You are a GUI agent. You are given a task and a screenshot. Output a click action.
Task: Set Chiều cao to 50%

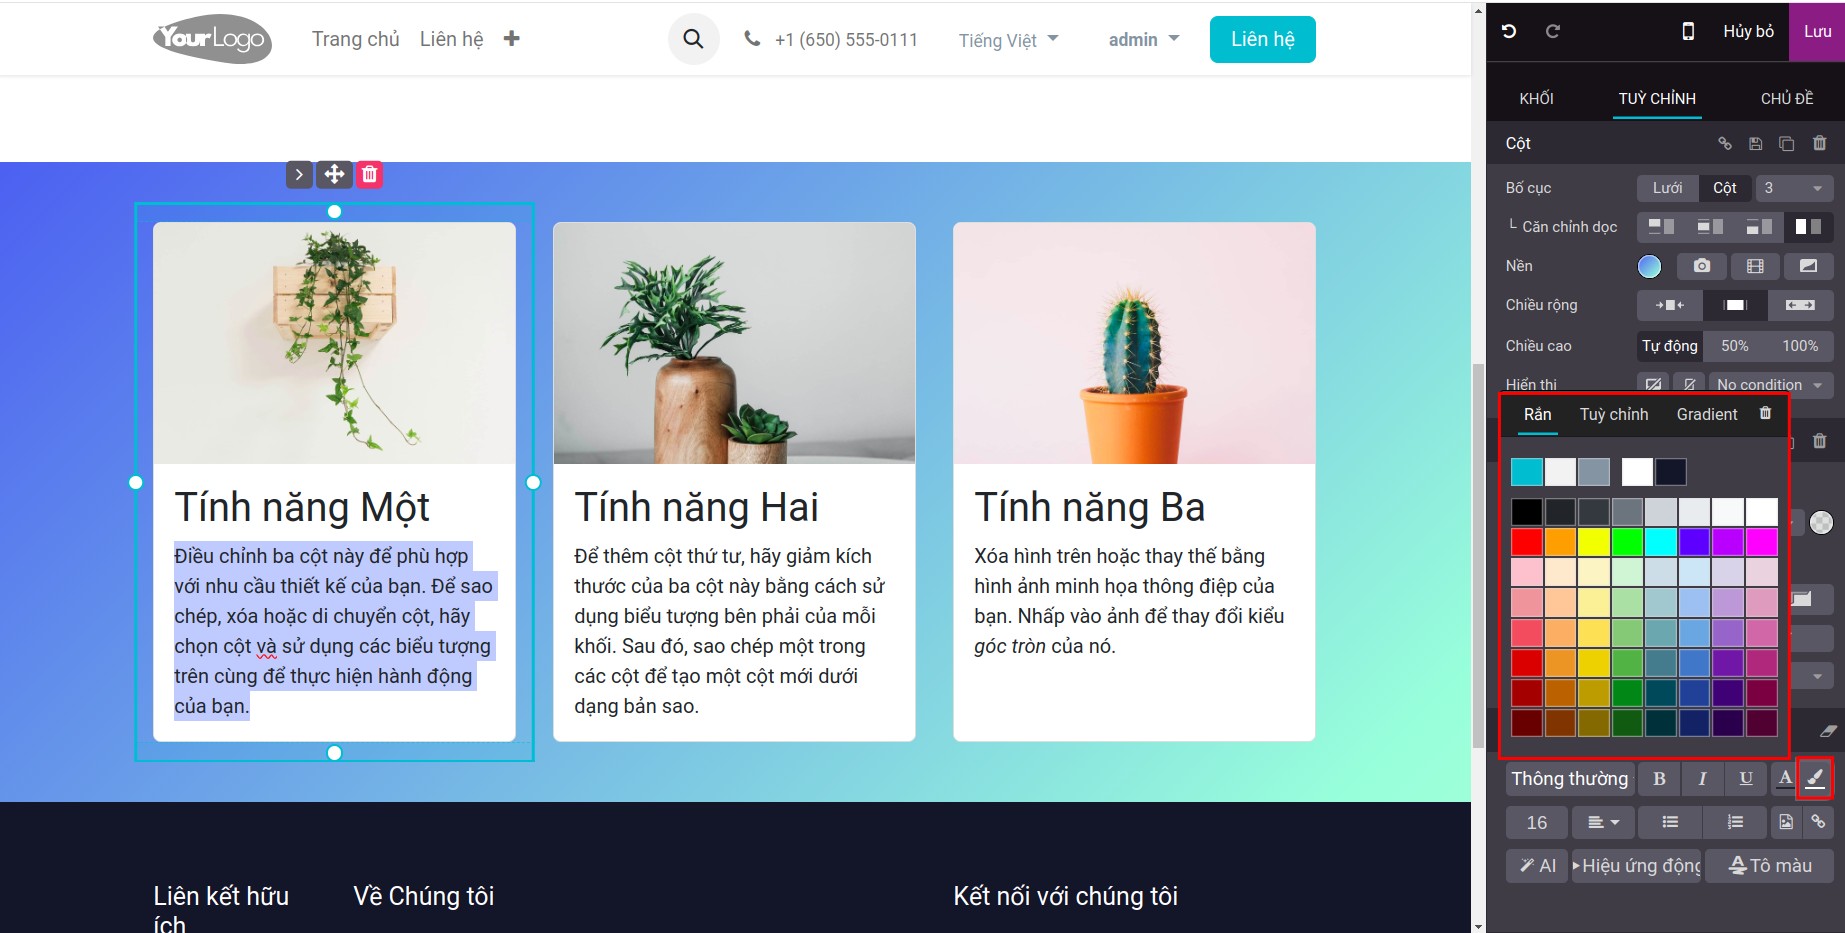pos(1735,345)
